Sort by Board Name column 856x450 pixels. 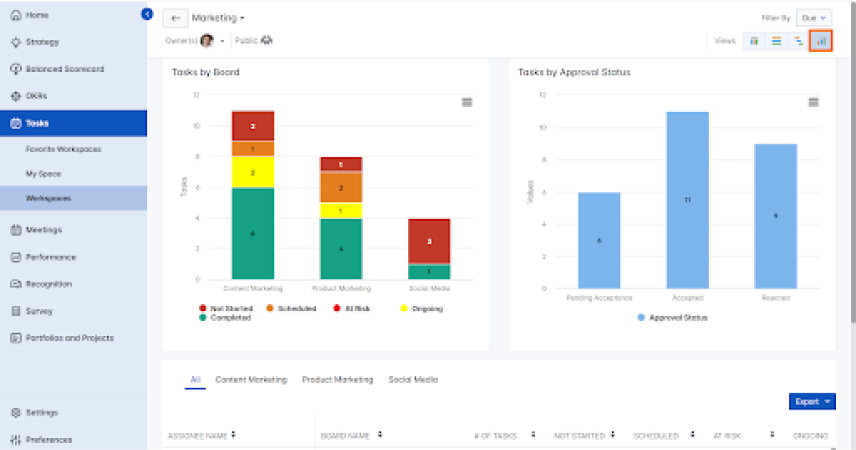(380, 435)
